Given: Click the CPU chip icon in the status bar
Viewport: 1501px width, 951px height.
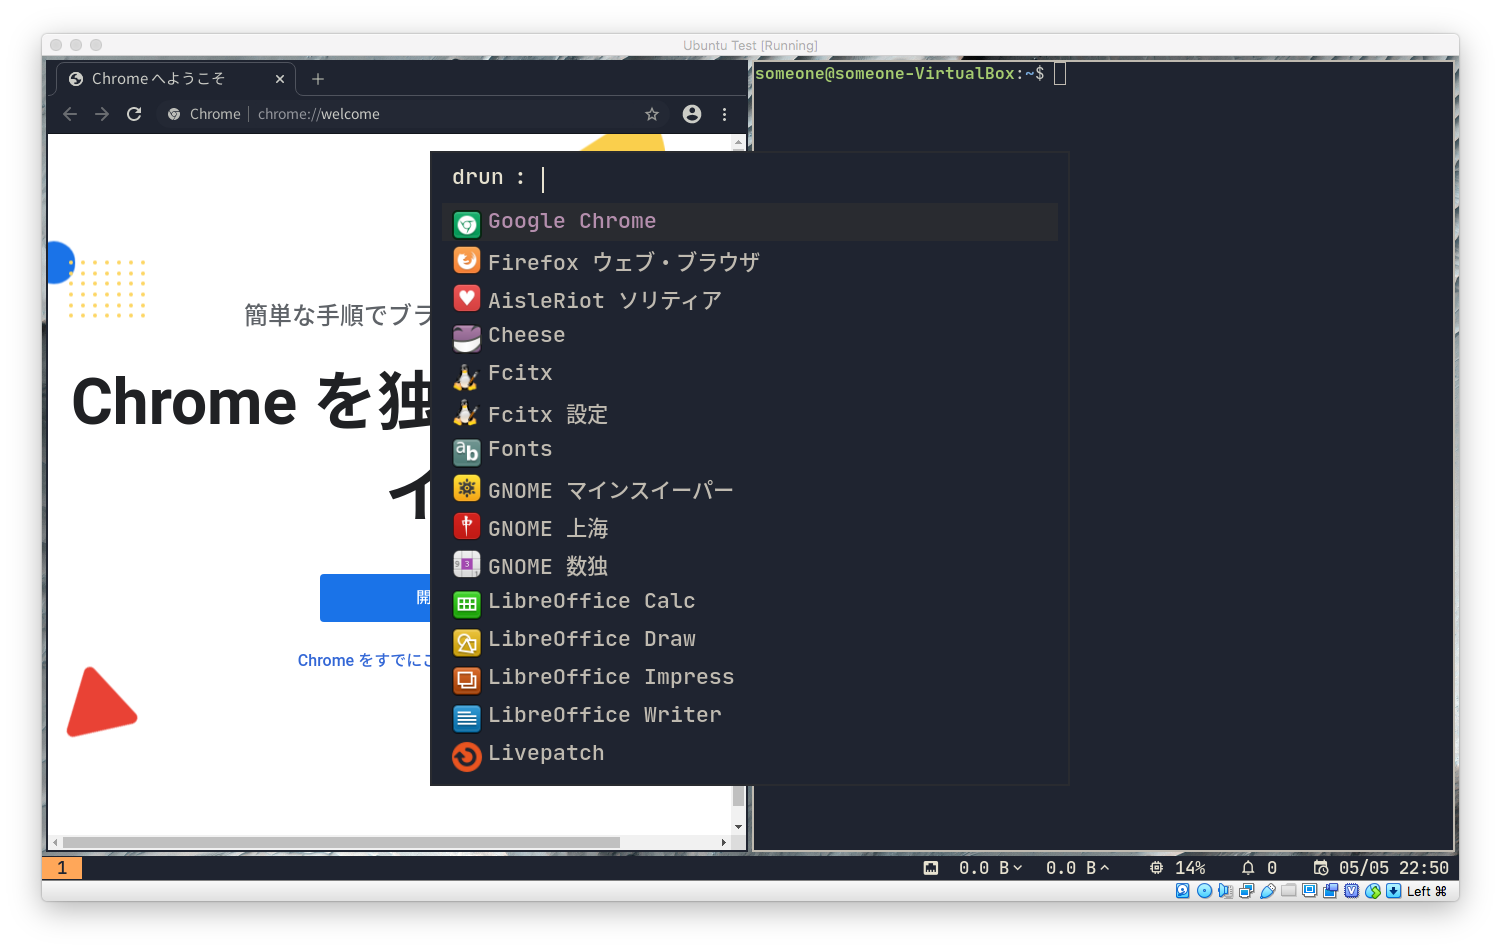Looking at the screenshot, I should [x=1157, y=868].
